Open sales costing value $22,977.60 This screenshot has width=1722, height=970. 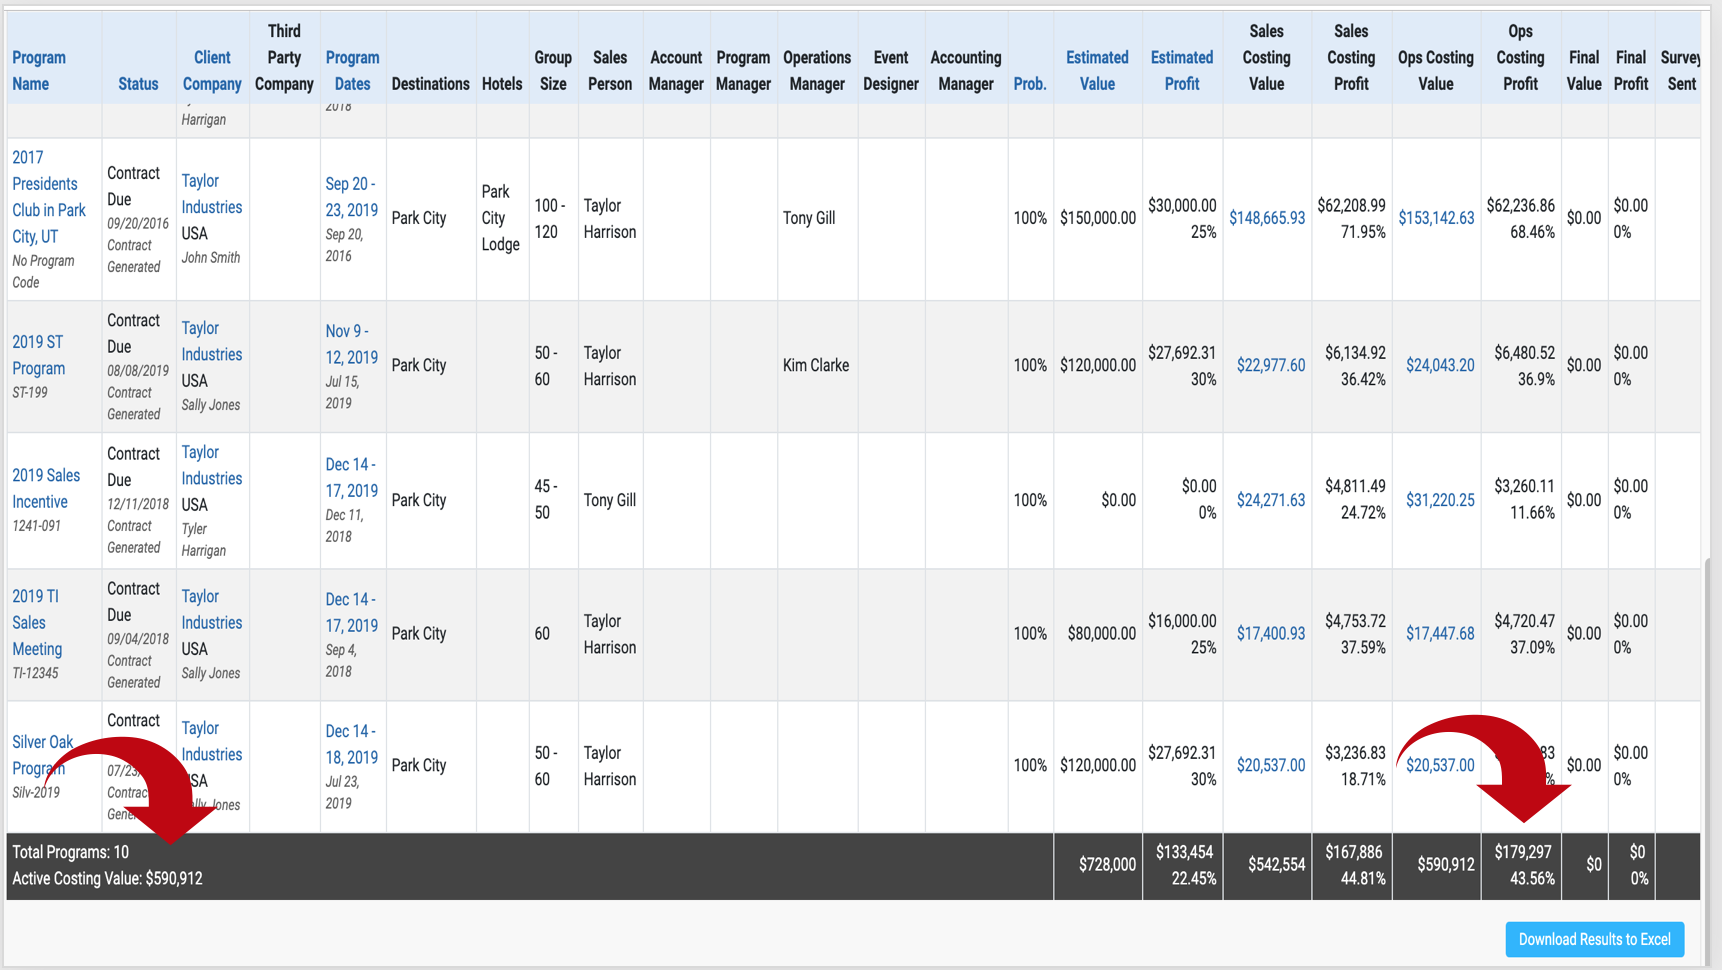coord(1271,366)
